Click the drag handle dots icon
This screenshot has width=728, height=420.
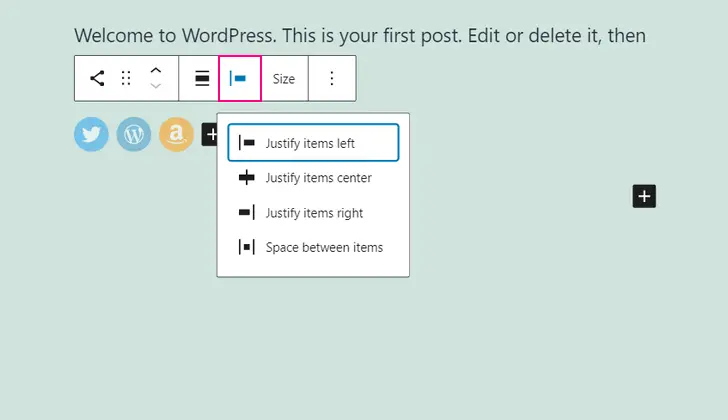coord(126,78)
